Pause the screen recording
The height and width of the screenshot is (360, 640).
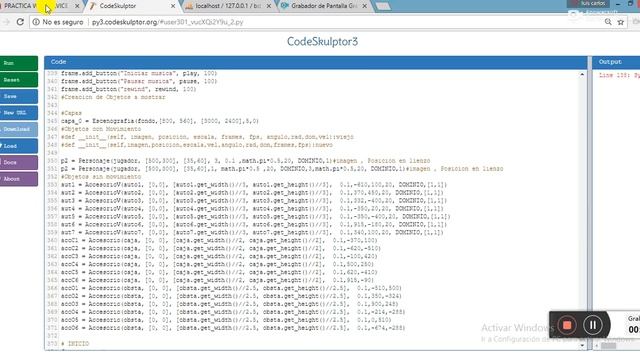(x=593, y=325)
